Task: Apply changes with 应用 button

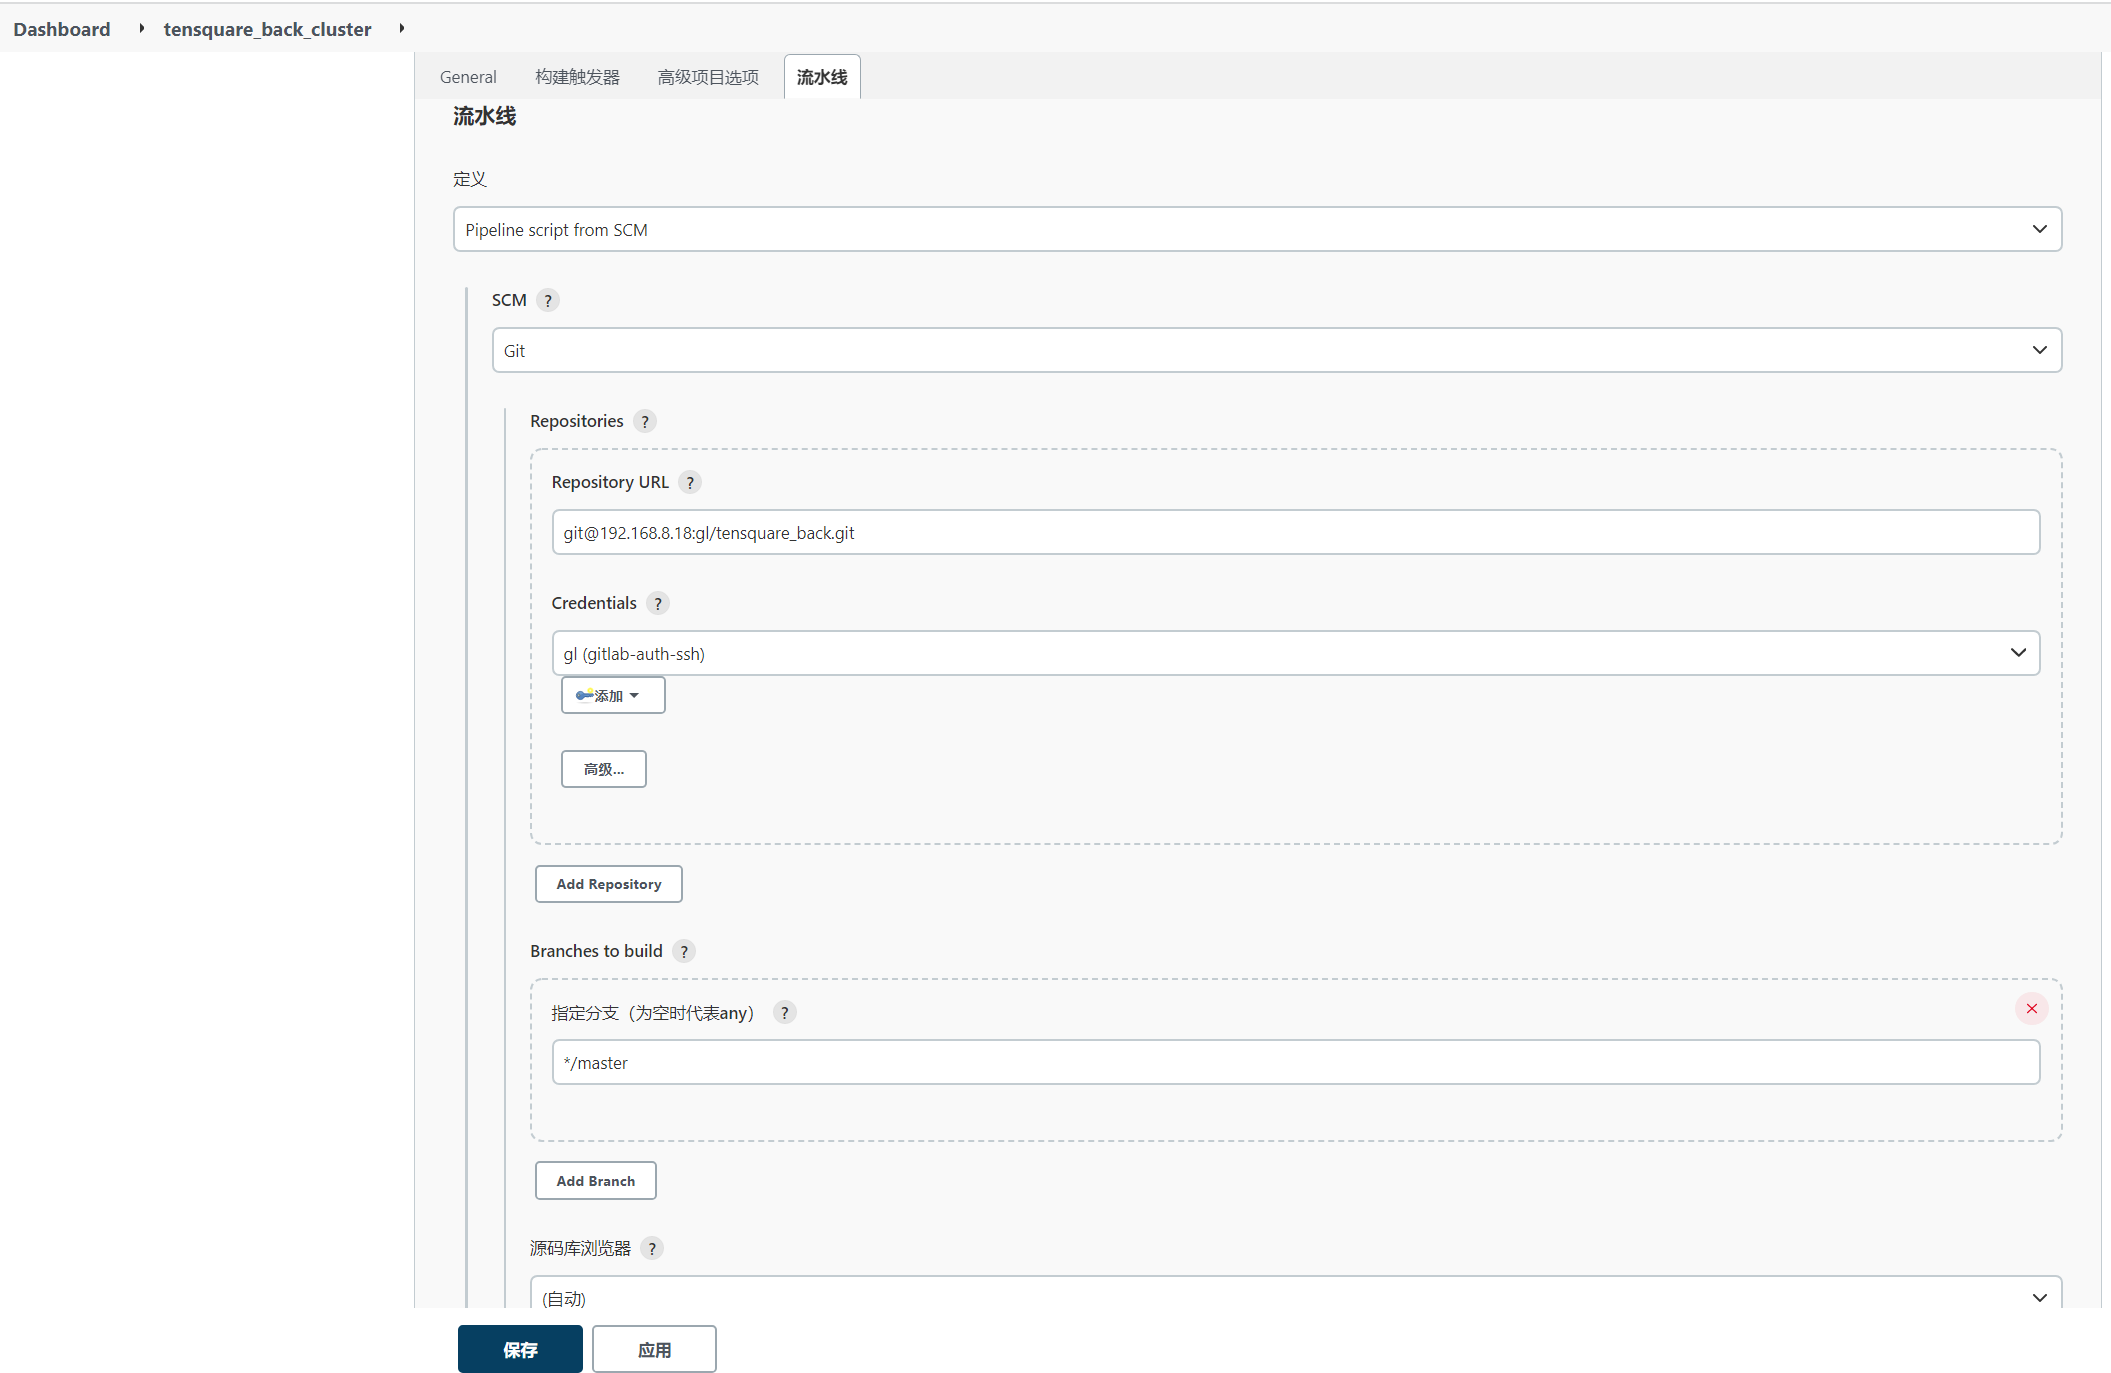Action: [x=654, y=1349]
